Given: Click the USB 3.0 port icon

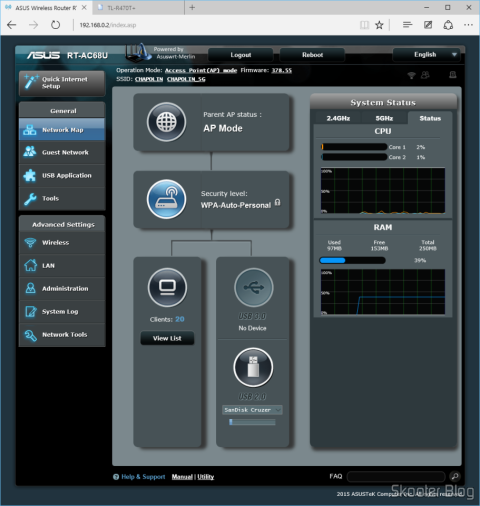Looking at the screenshot, I should point(254,287).
